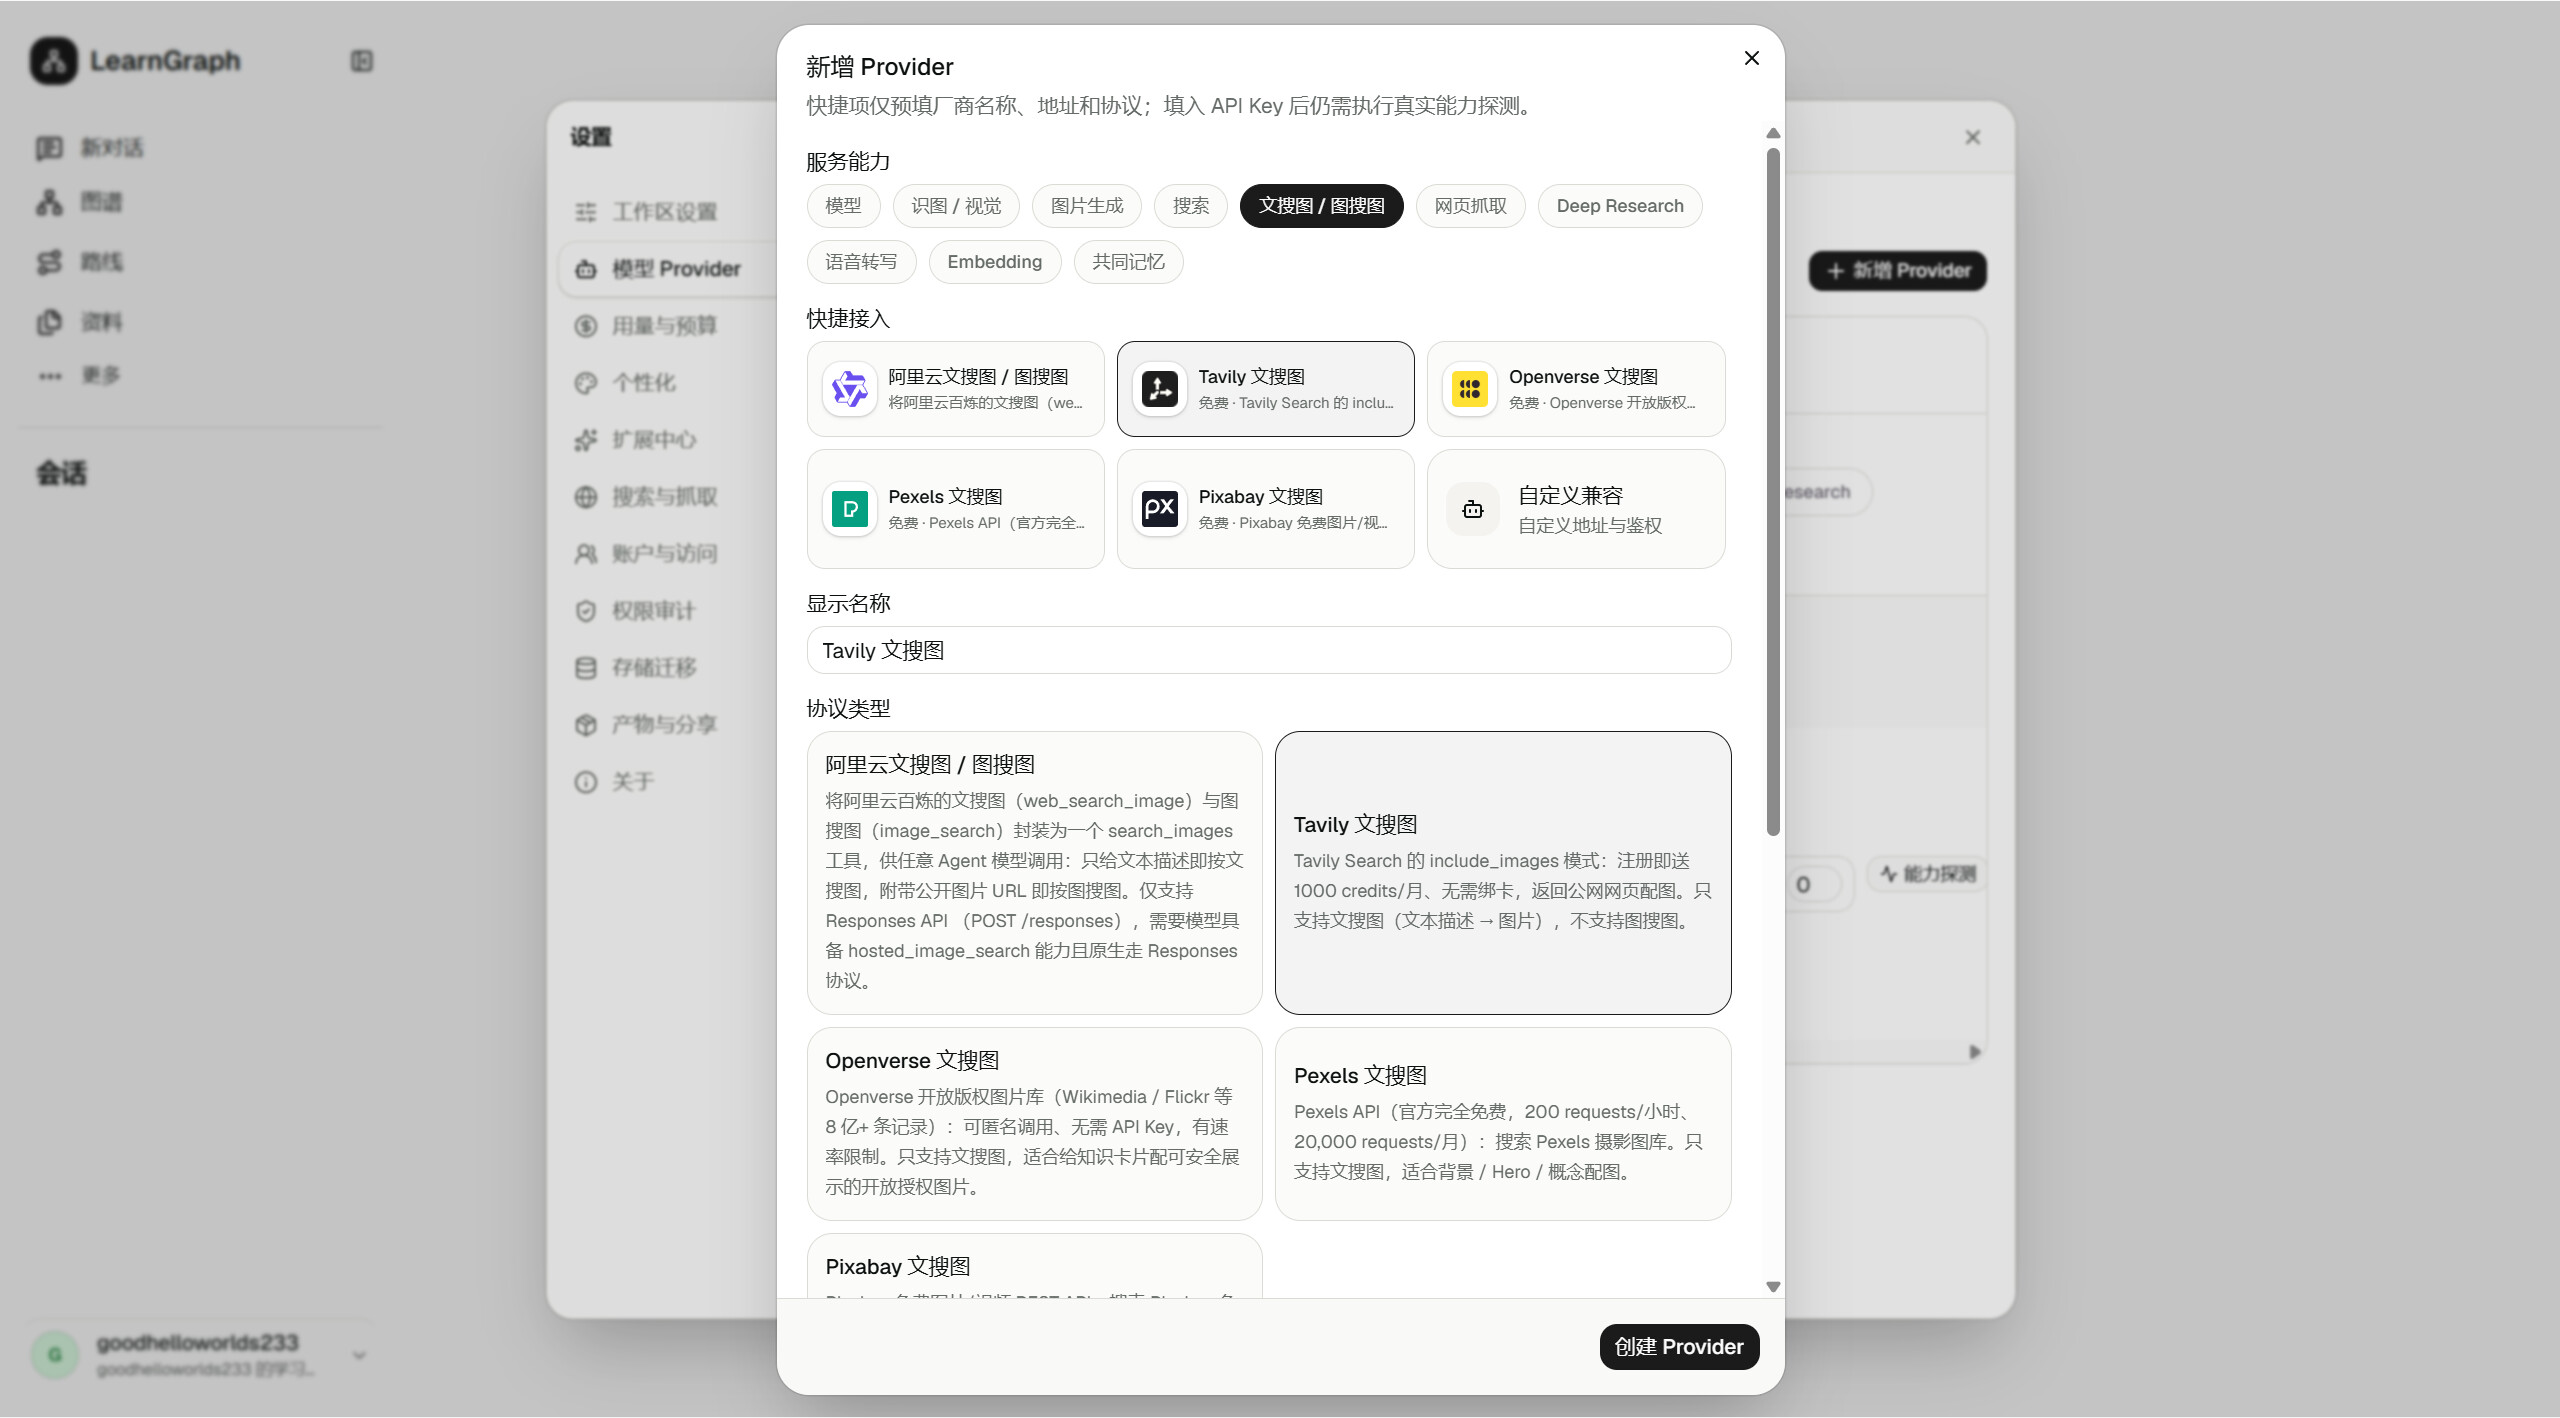The image size is (2560, 1418).
Task: Select Tavily 文搜图 protocol type card
Action: pos(1503,873)
